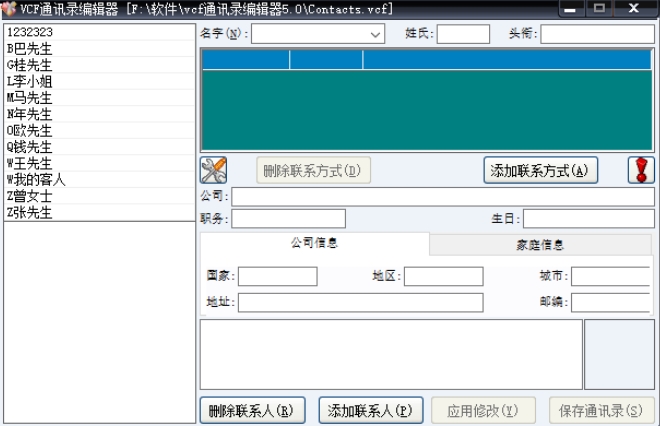Switch to the 家庭信息 tab
The image size is (660, 426).
click(540, 245)
